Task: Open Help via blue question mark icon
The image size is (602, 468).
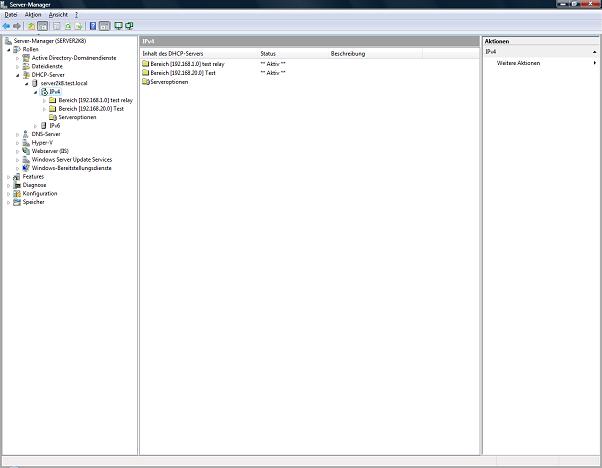Action: 93,26
